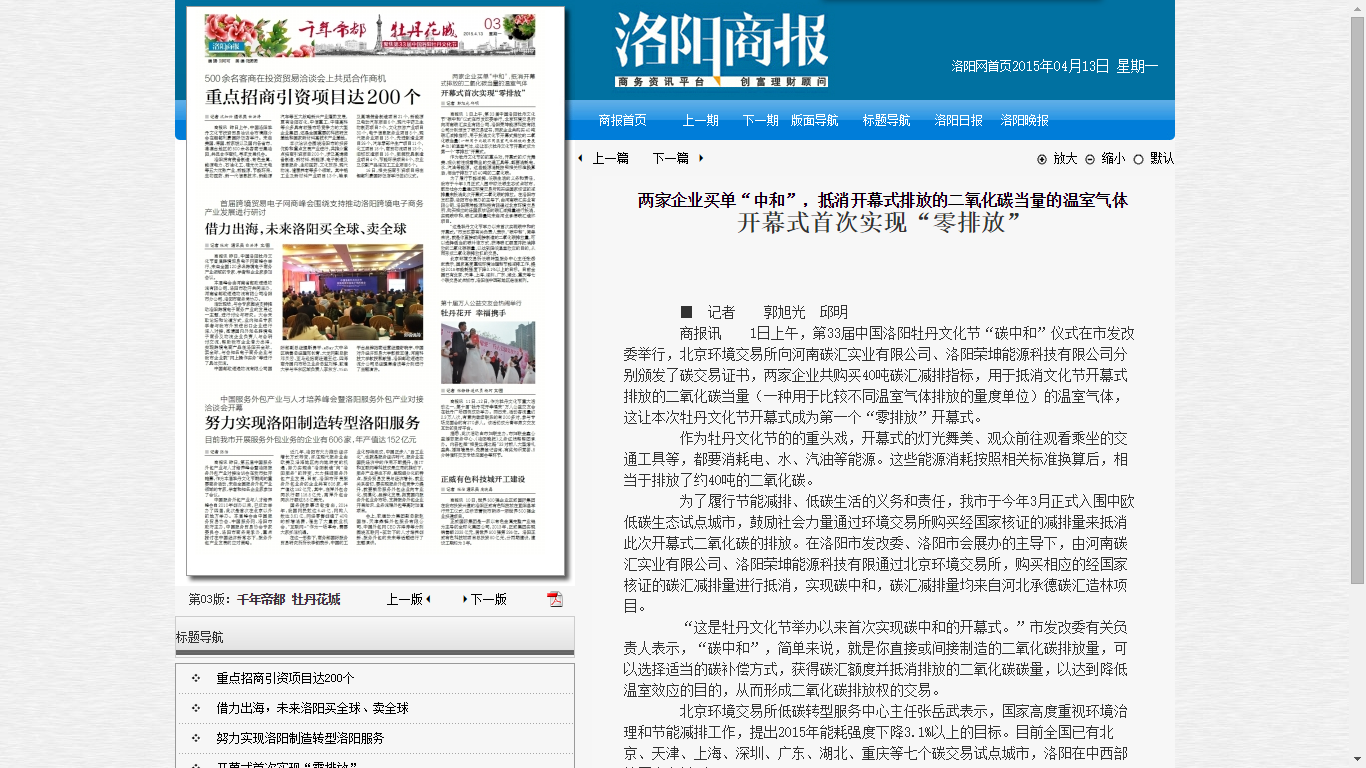
Task: Switch to 洛阳晚报 in the nav bar
Action: [1025, 120]
